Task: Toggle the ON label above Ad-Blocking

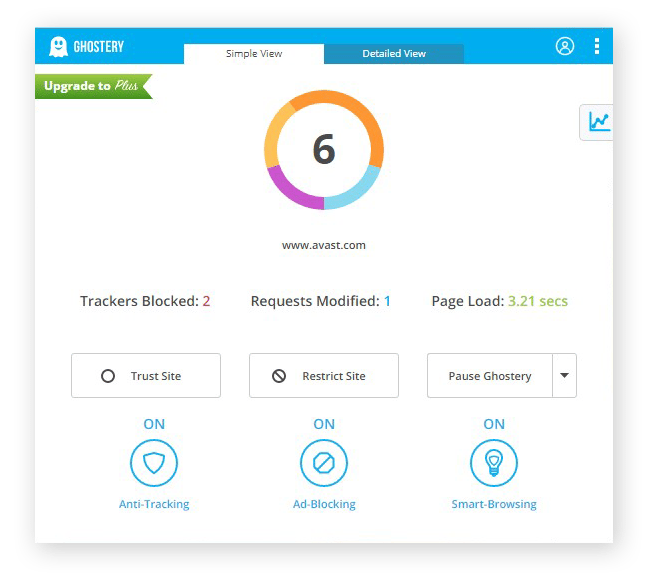Action: (x=324, y=424)
